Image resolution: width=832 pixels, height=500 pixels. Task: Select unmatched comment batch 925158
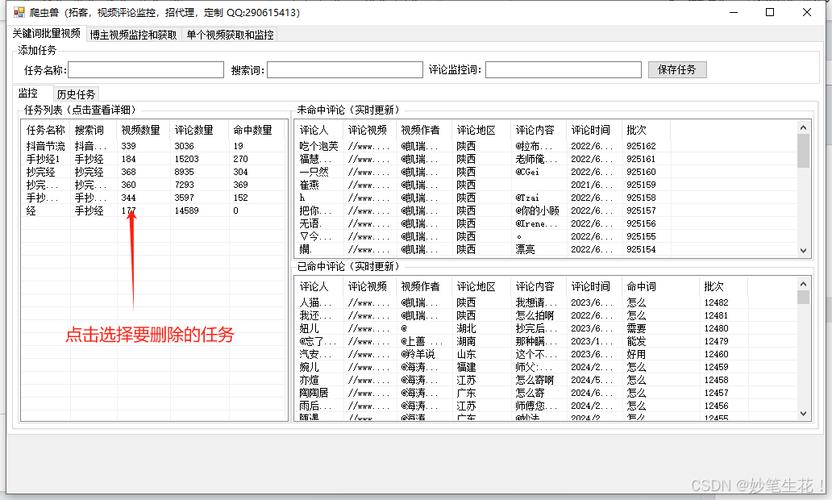point(545,197)
